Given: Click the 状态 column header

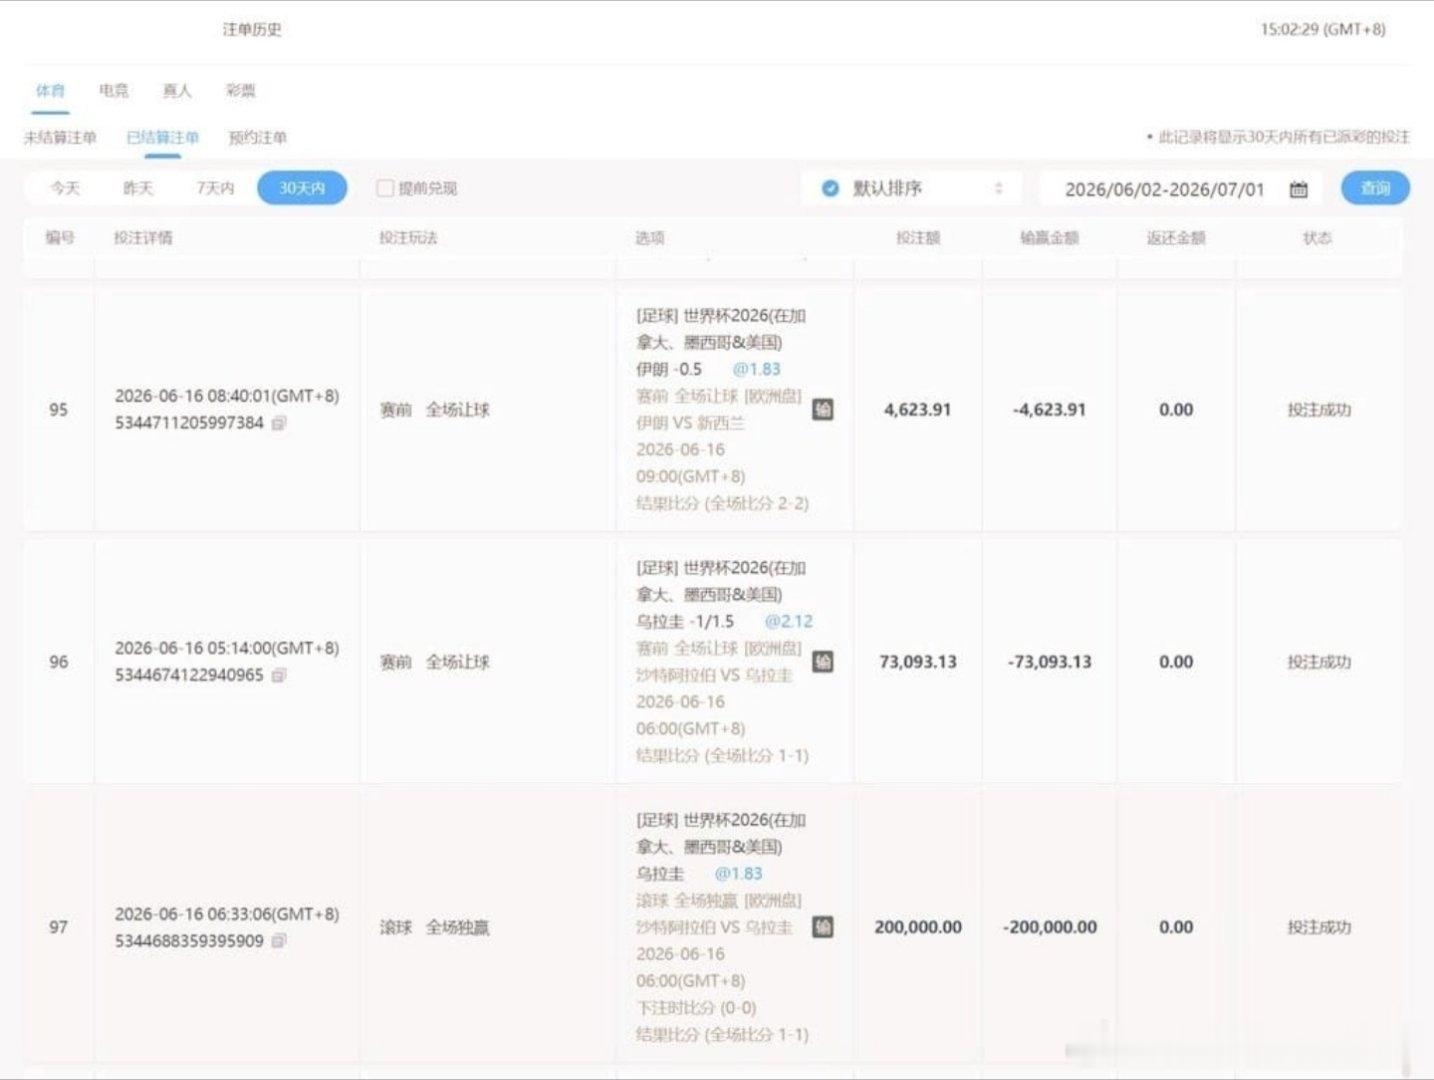Looking at the screenshot, I should (1317, 237).
